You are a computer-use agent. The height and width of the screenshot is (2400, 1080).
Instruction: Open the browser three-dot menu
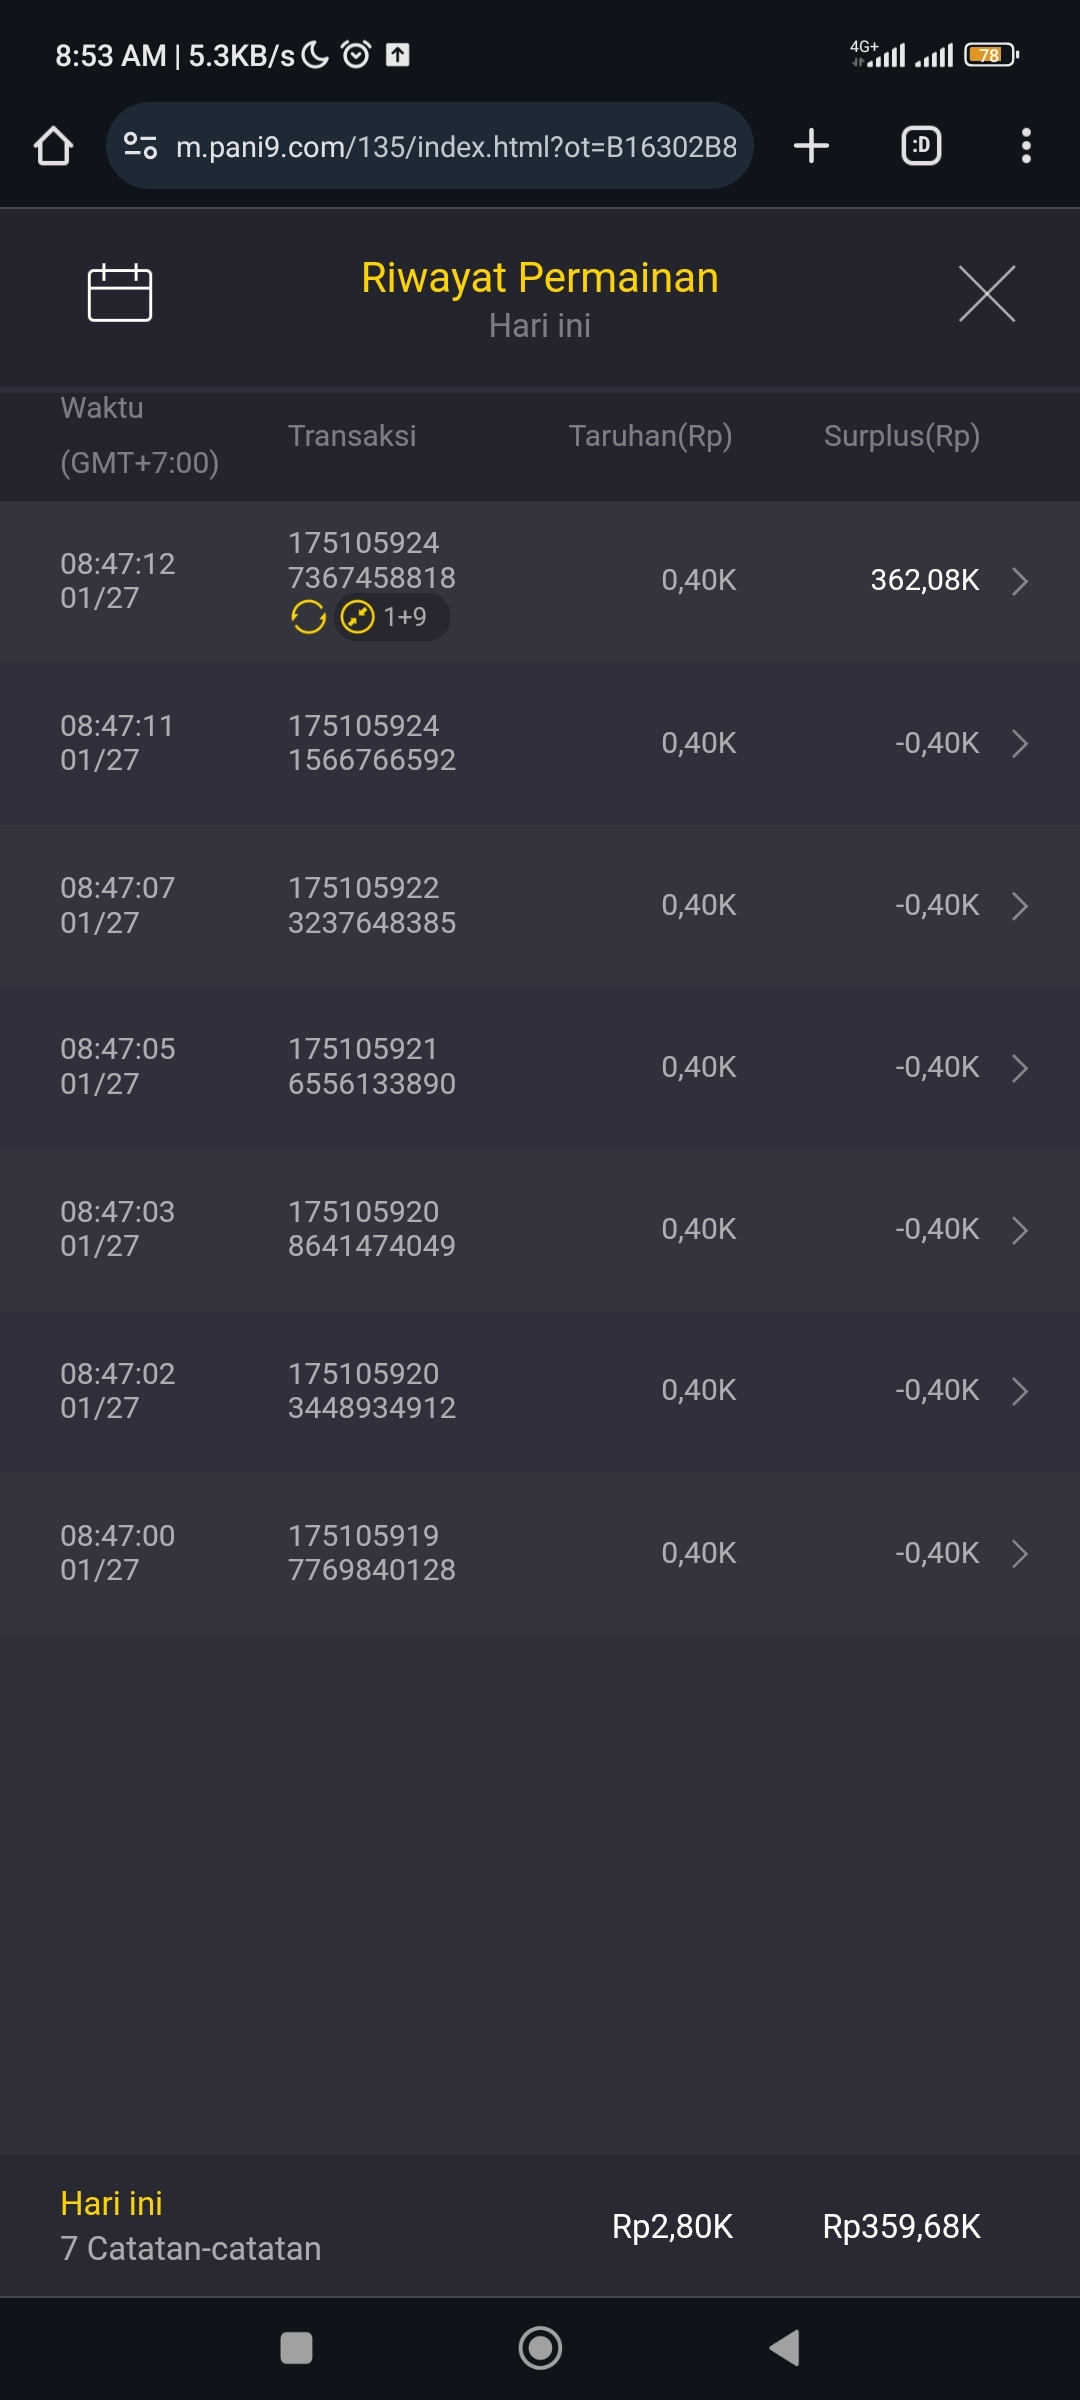(1025, 146)
